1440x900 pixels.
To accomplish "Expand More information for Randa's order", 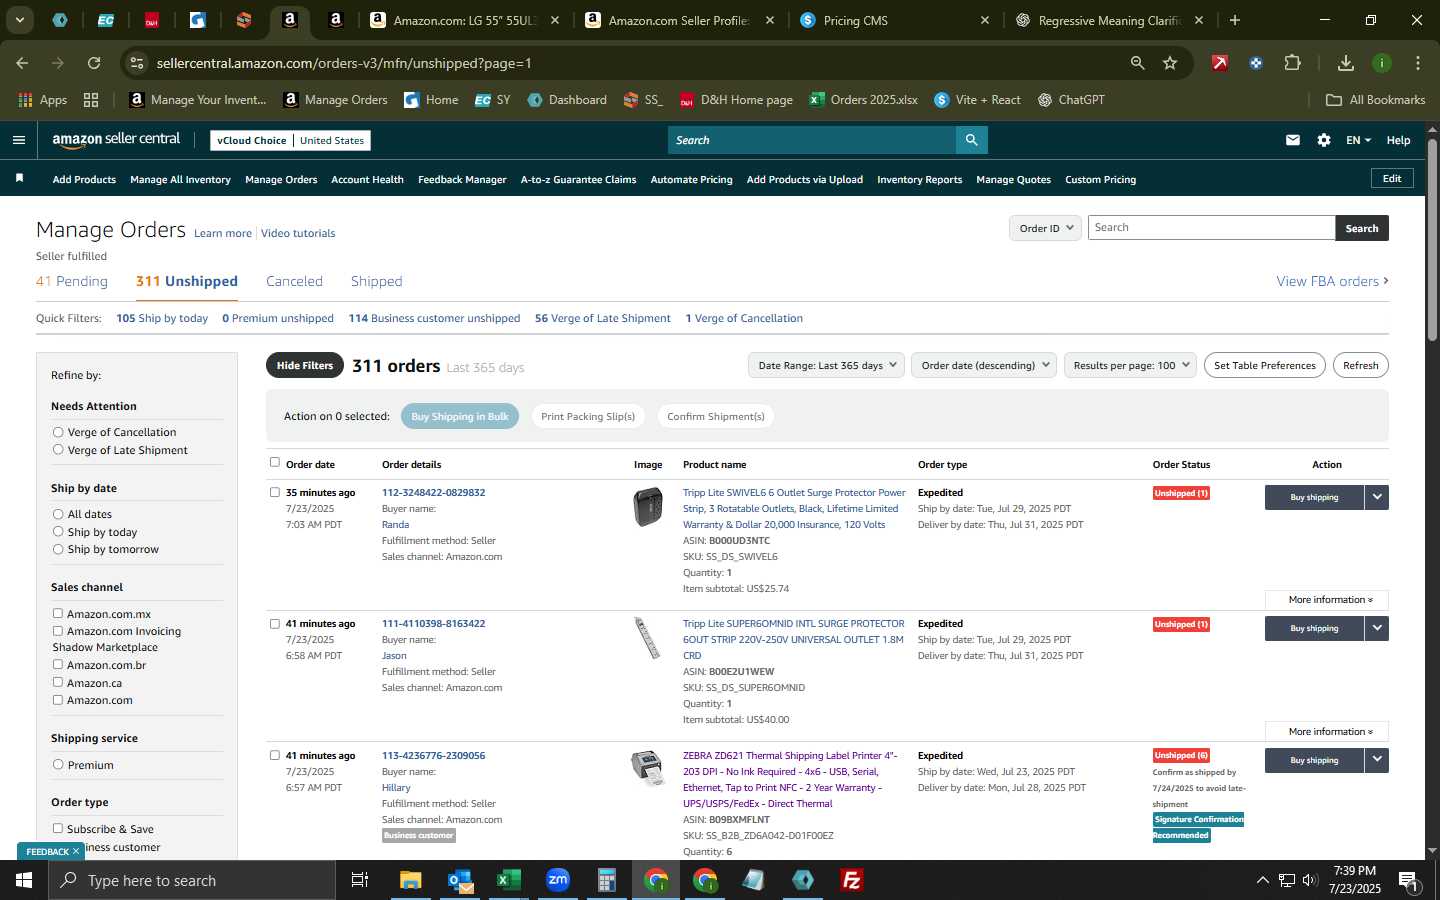I will click(x=1326, y=600).
